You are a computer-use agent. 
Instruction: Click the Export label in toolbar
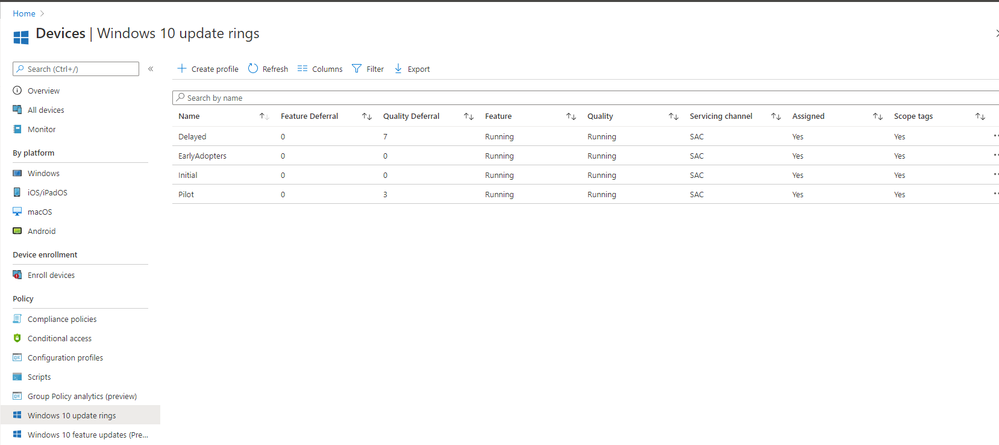pos(419,69)
